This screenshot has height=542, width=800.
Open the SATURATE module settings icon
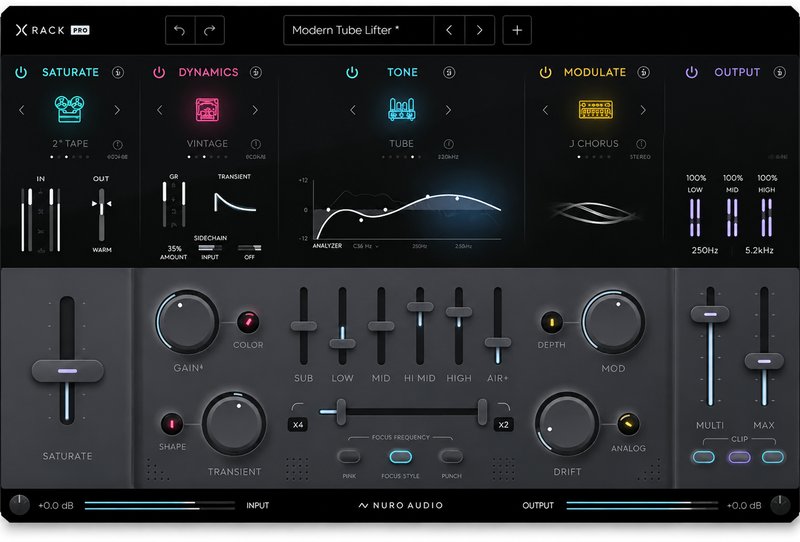tap(118, 72)
